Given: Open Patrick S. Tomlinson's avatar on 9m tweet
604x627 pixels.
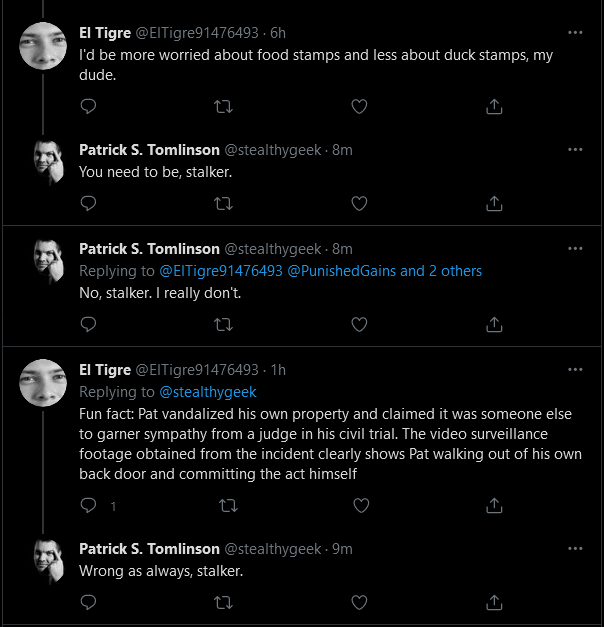Looking at the screenshot, I should pos(48,561).
